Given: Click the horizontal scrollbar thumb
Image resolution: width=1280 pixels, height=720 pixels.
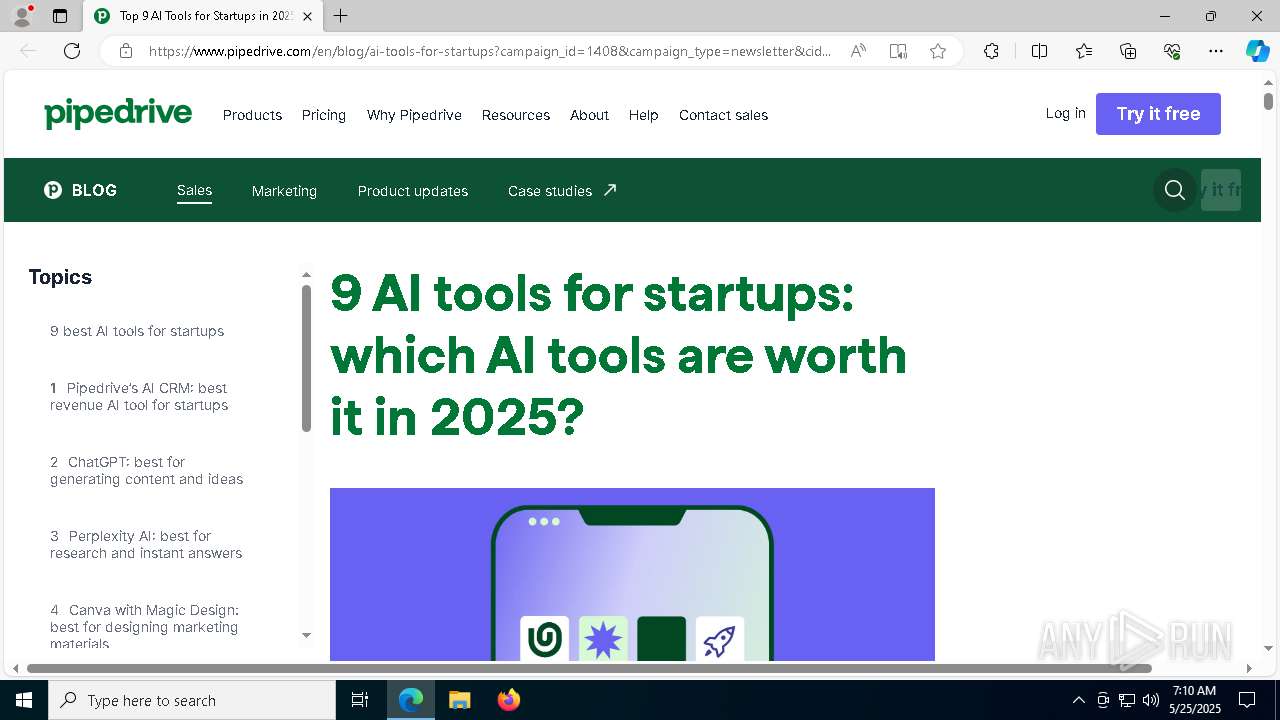Looking at the screenshot, I should 589,668.
